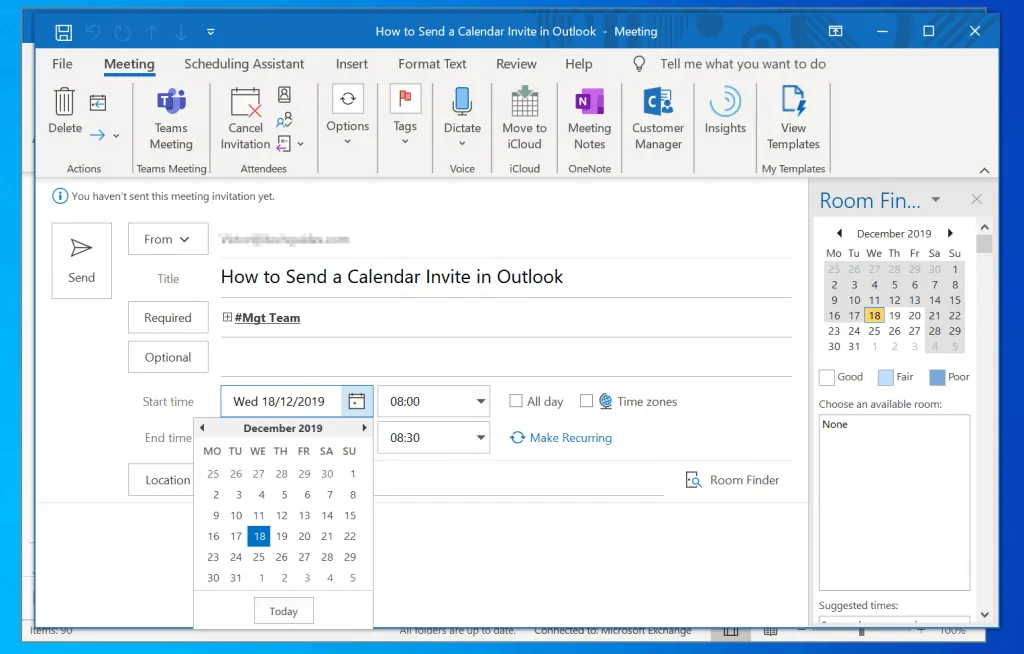The image size is (1024, 654).
Task: Click the Teams Meeting icon
Action: pyautogui.click(x=171, y=104)
